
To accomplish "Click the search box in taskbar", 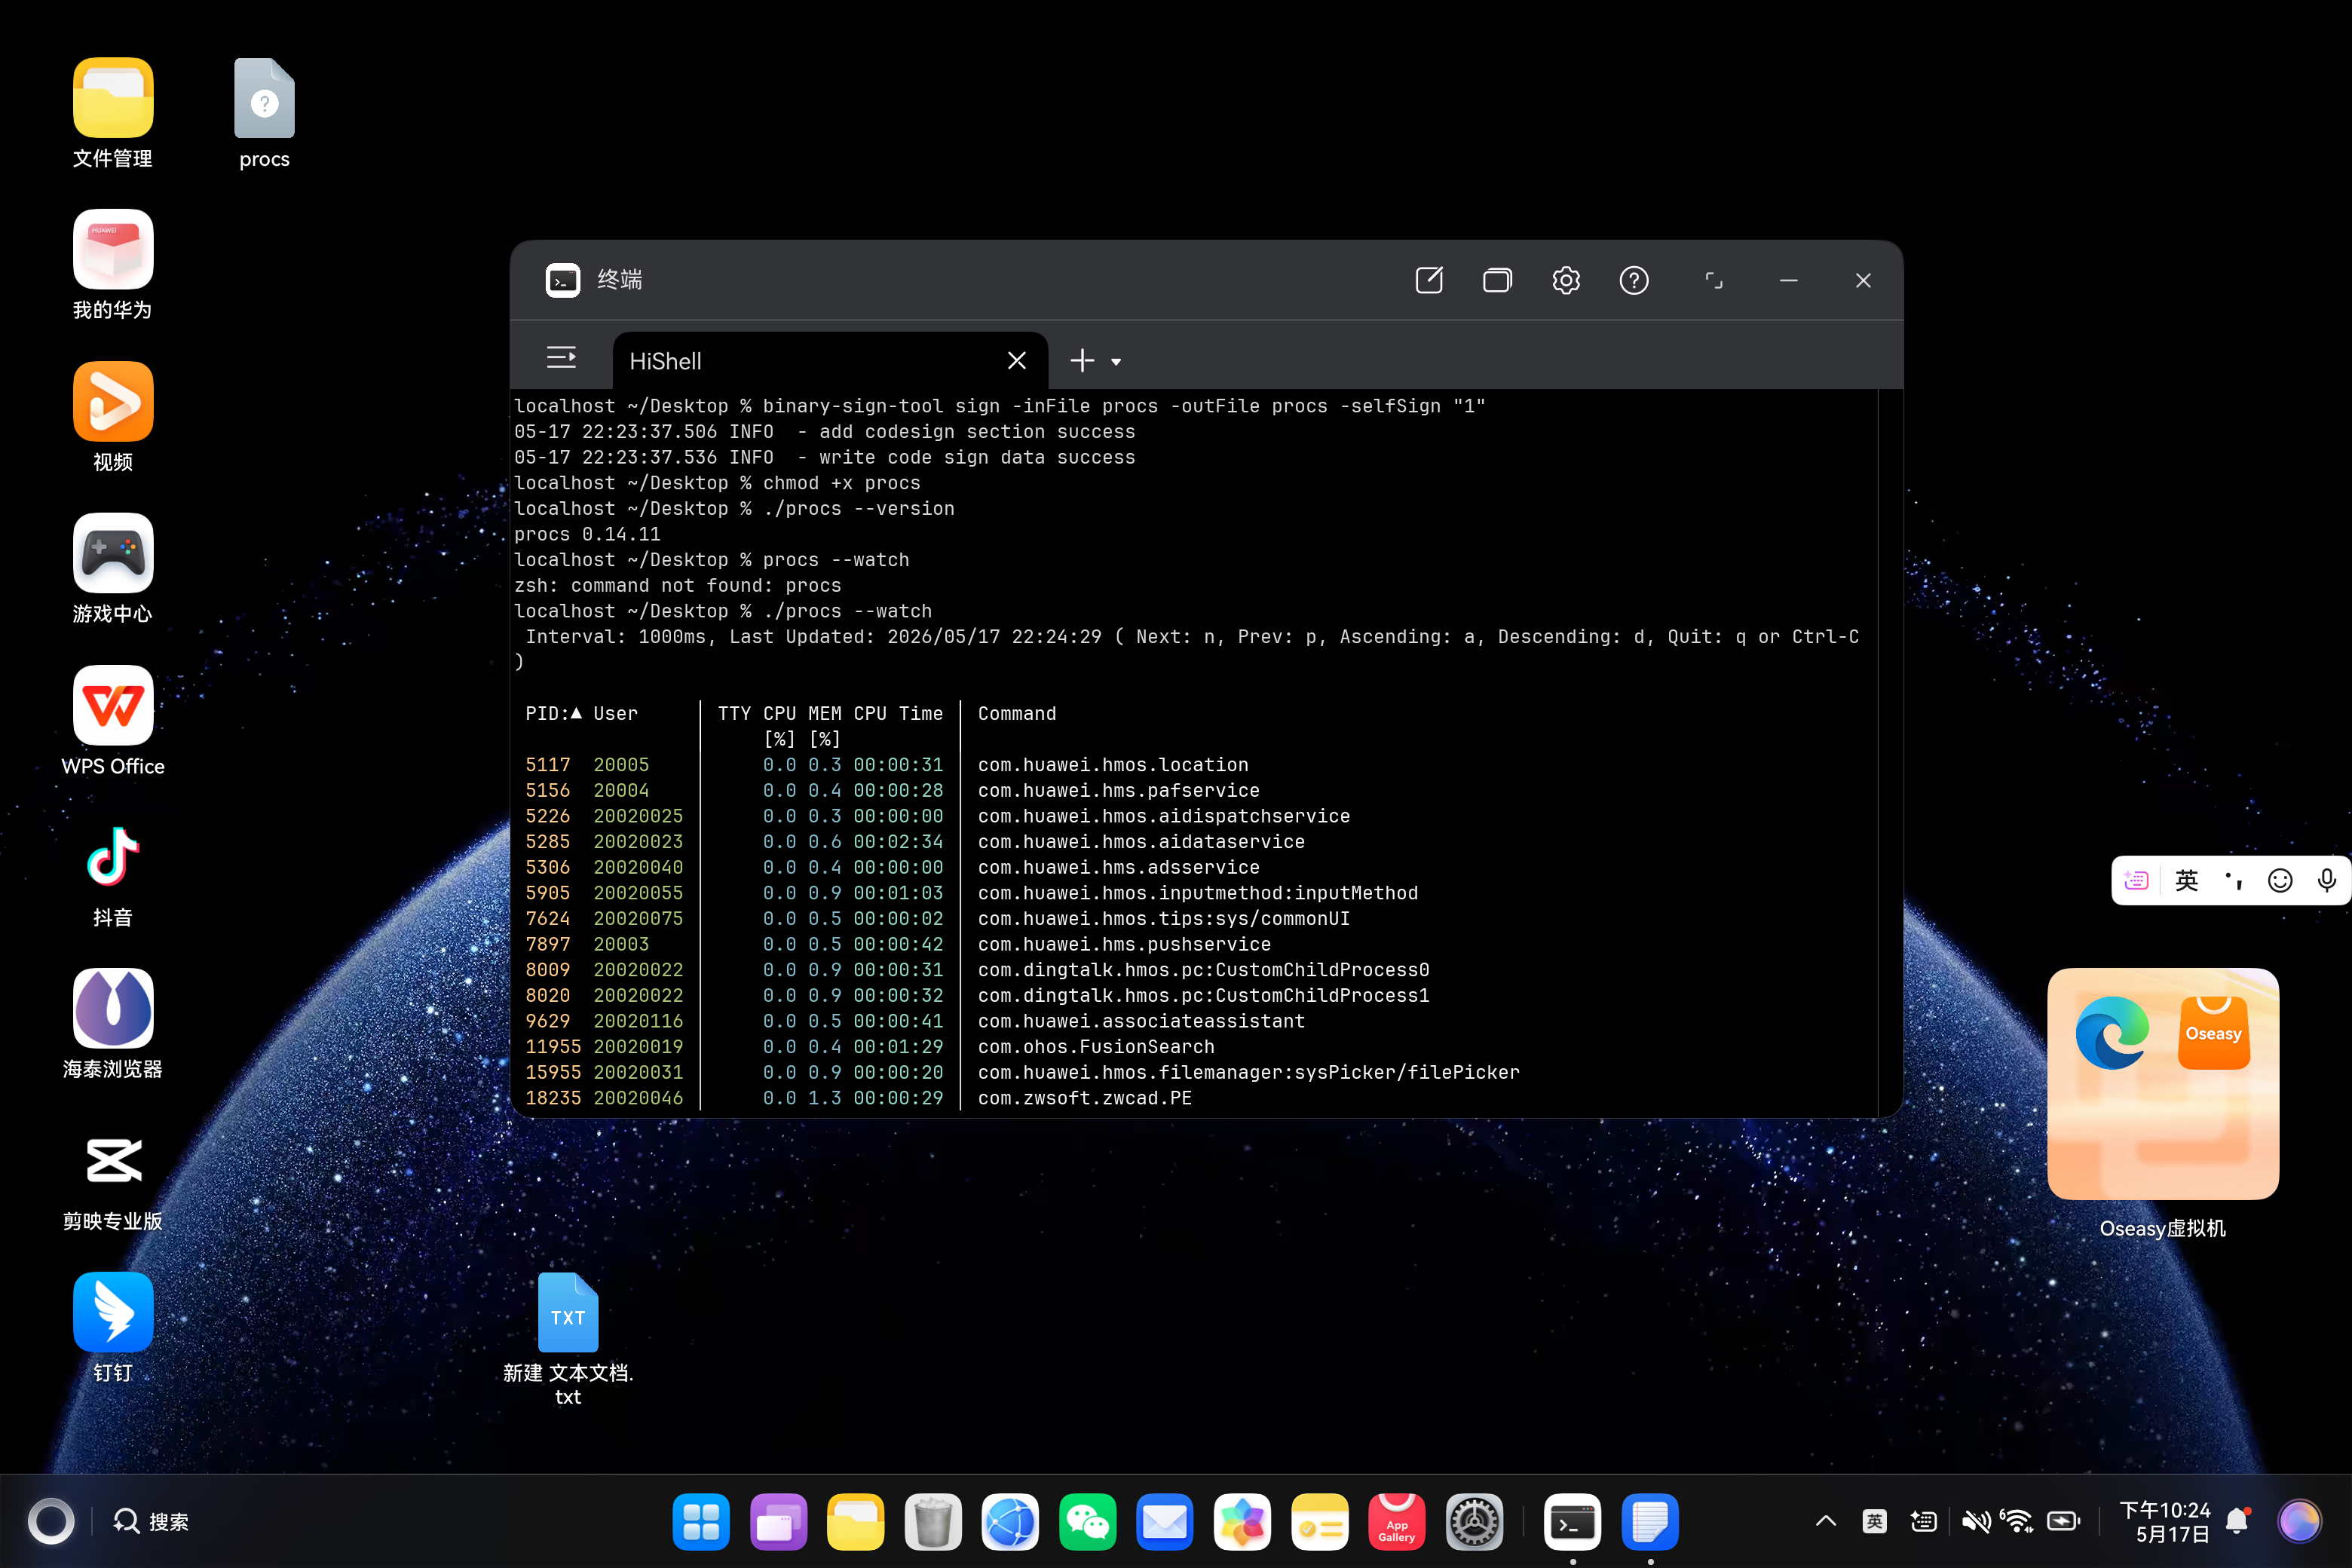I will (151, 1522).
